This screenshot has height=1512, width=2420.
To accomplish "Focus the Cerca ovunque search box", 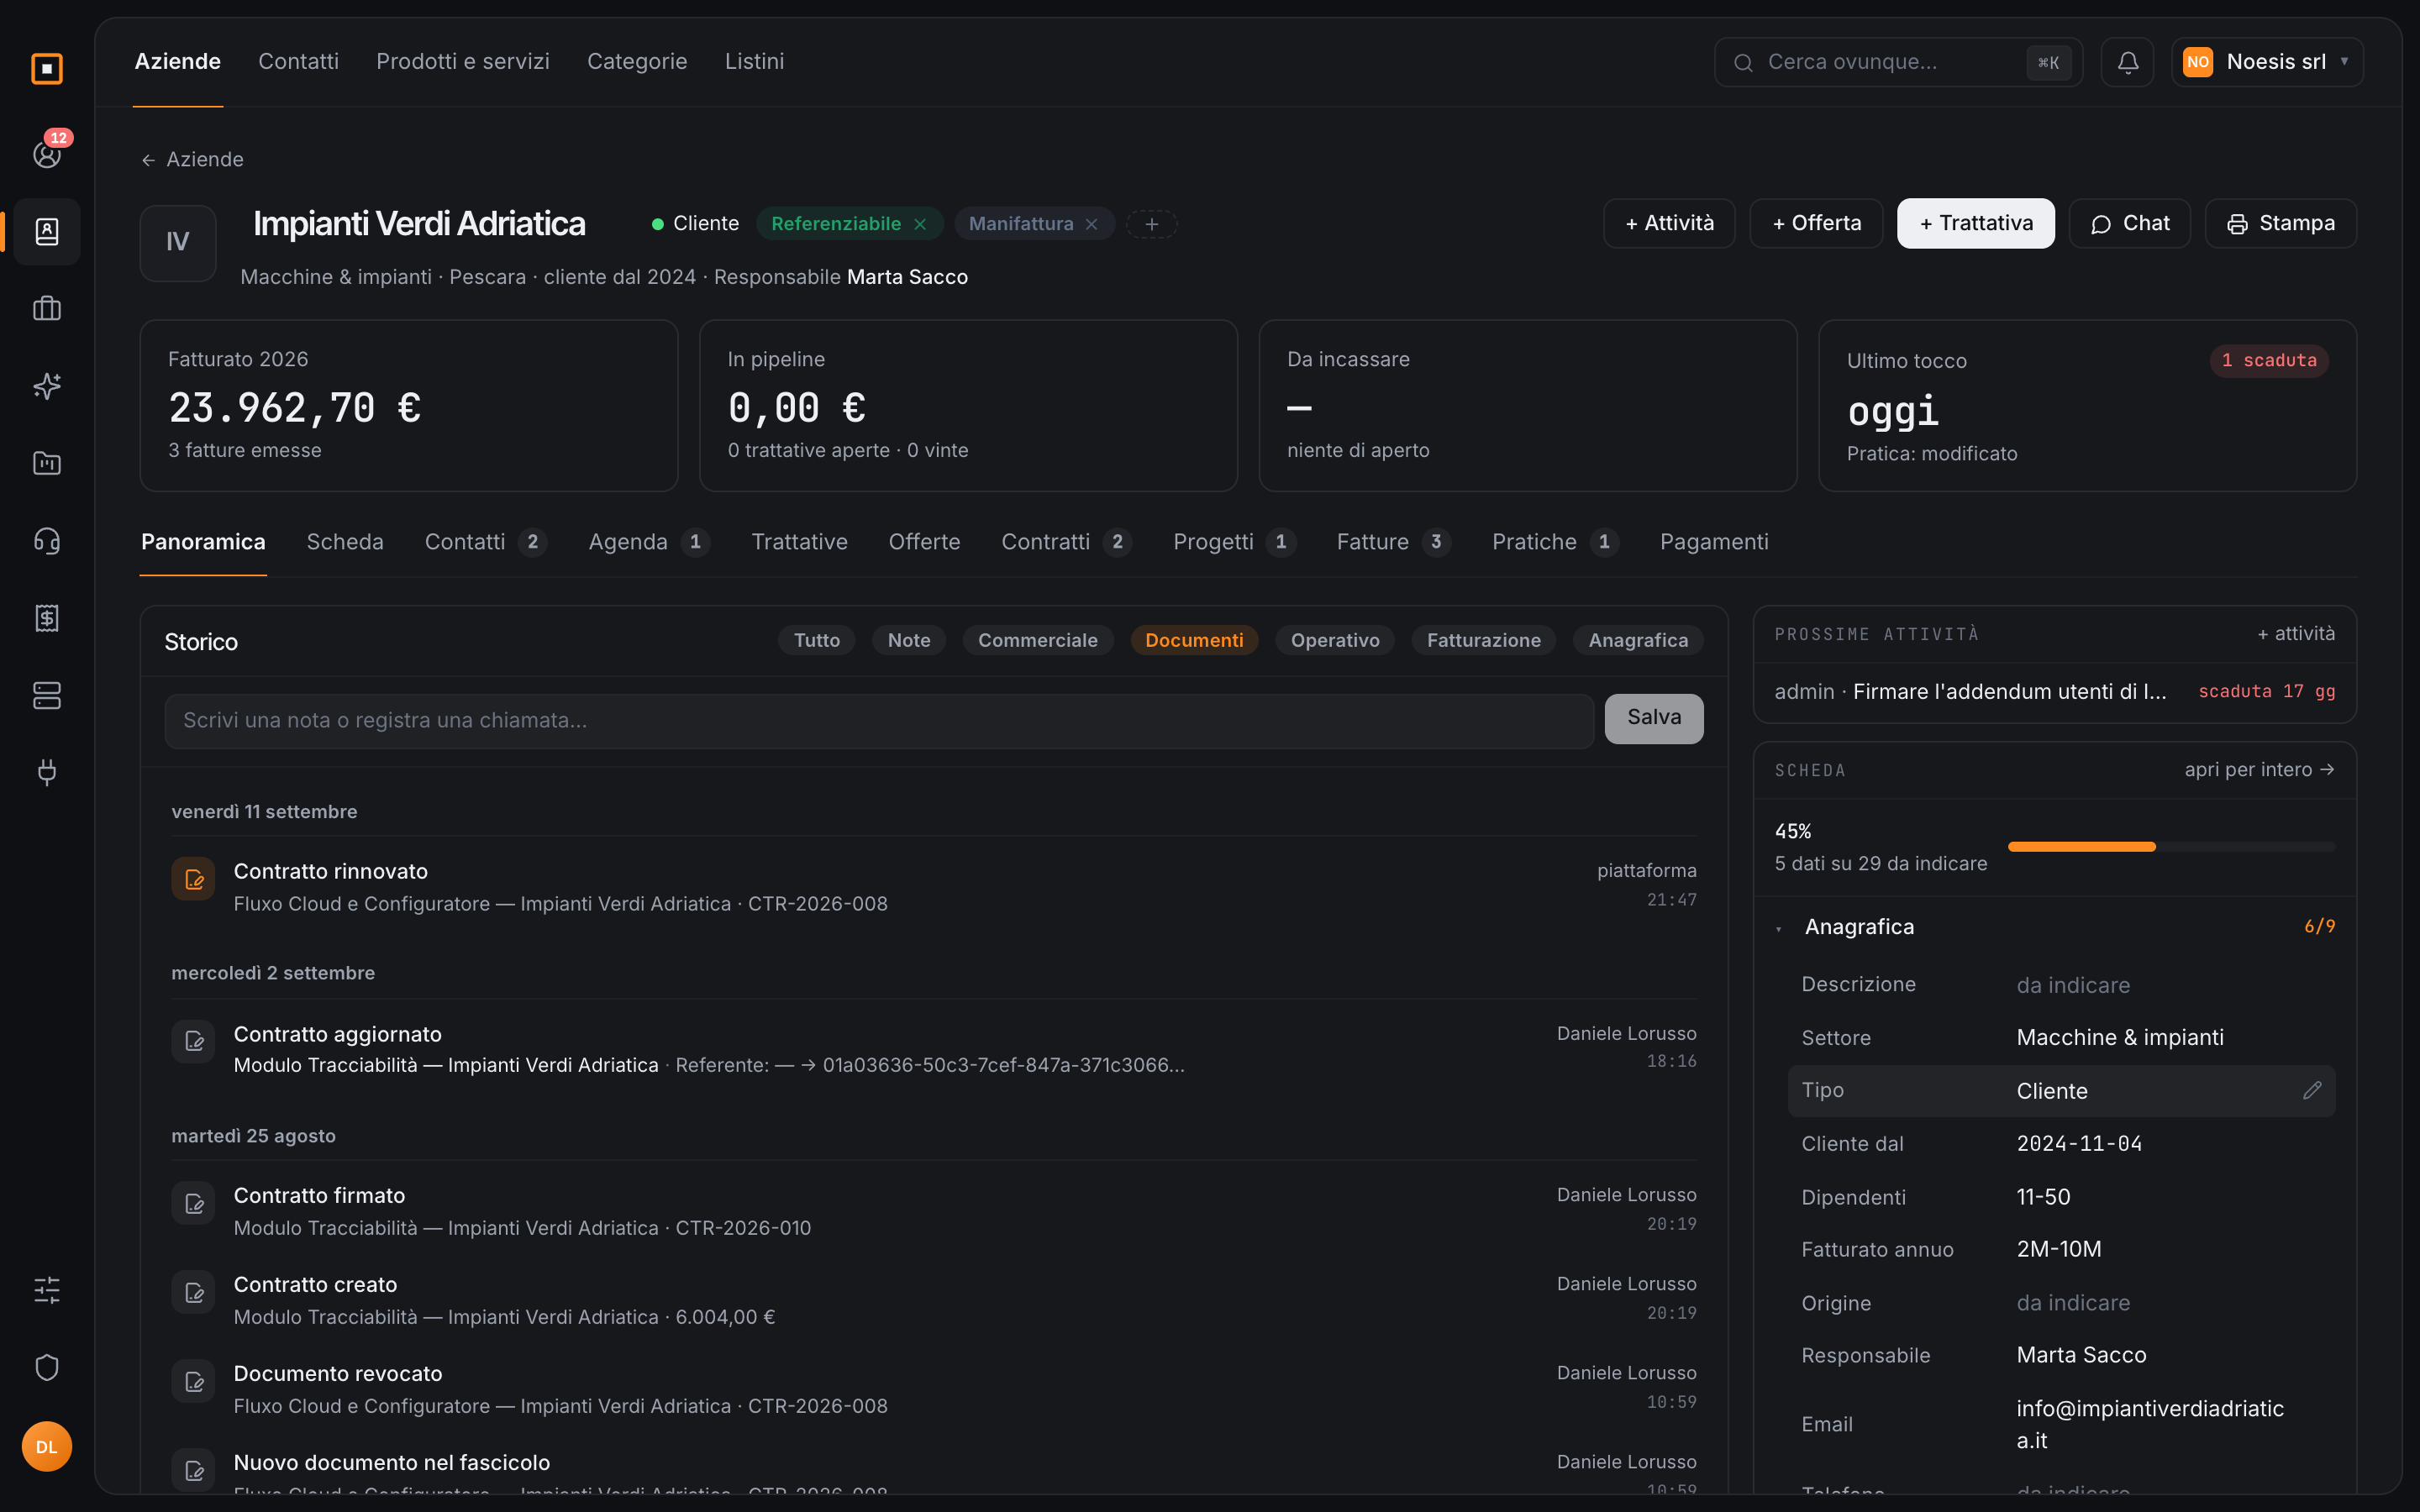I will tap(1897, 62).
